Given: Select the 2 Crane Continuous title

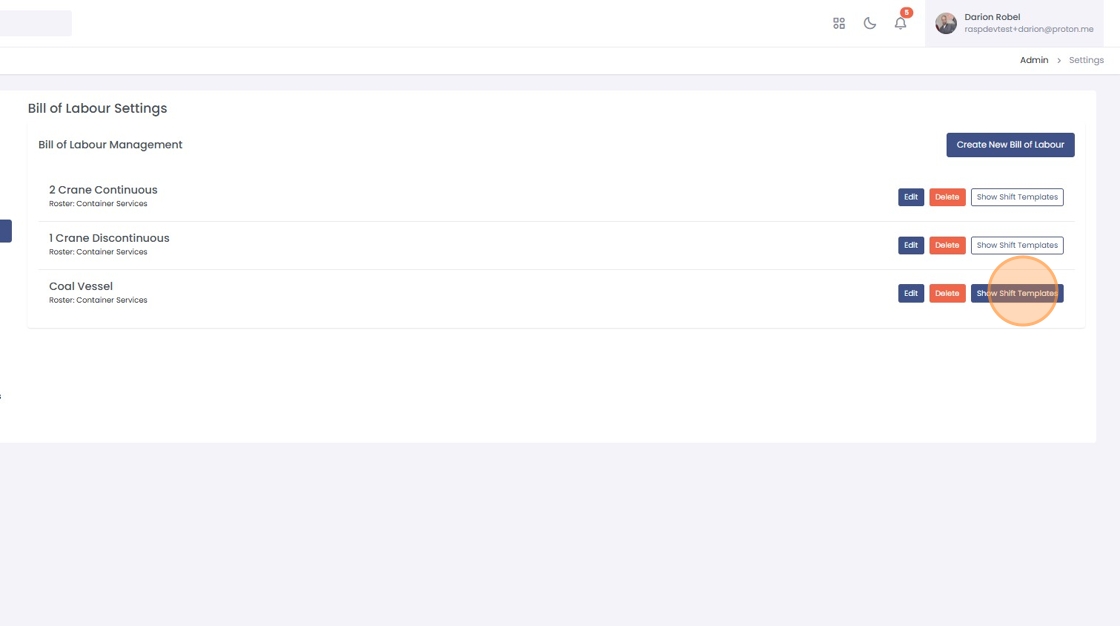Looking at the screenshot, I should click(103, 190).
